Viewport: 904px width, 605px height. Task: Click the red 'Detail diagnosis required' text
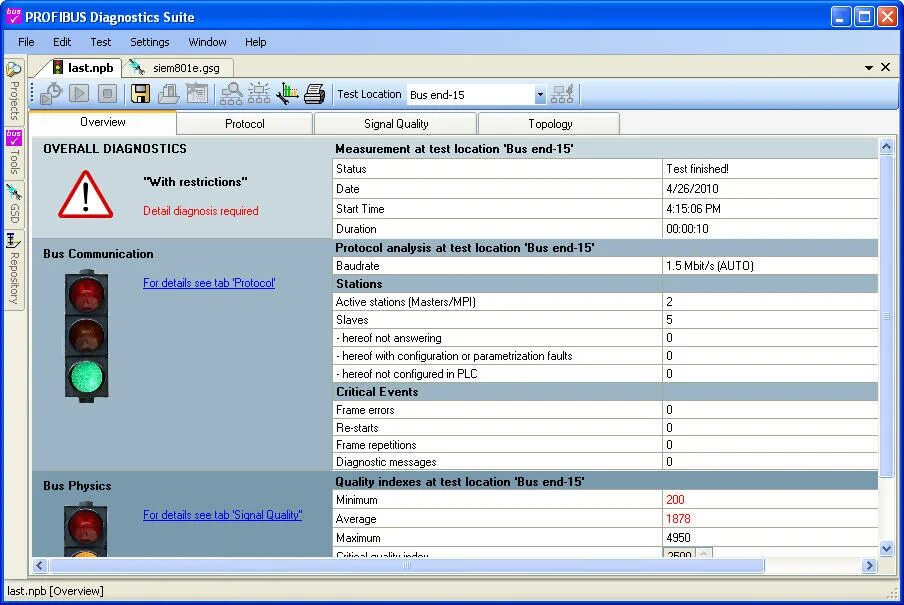(x=201, y=211)
